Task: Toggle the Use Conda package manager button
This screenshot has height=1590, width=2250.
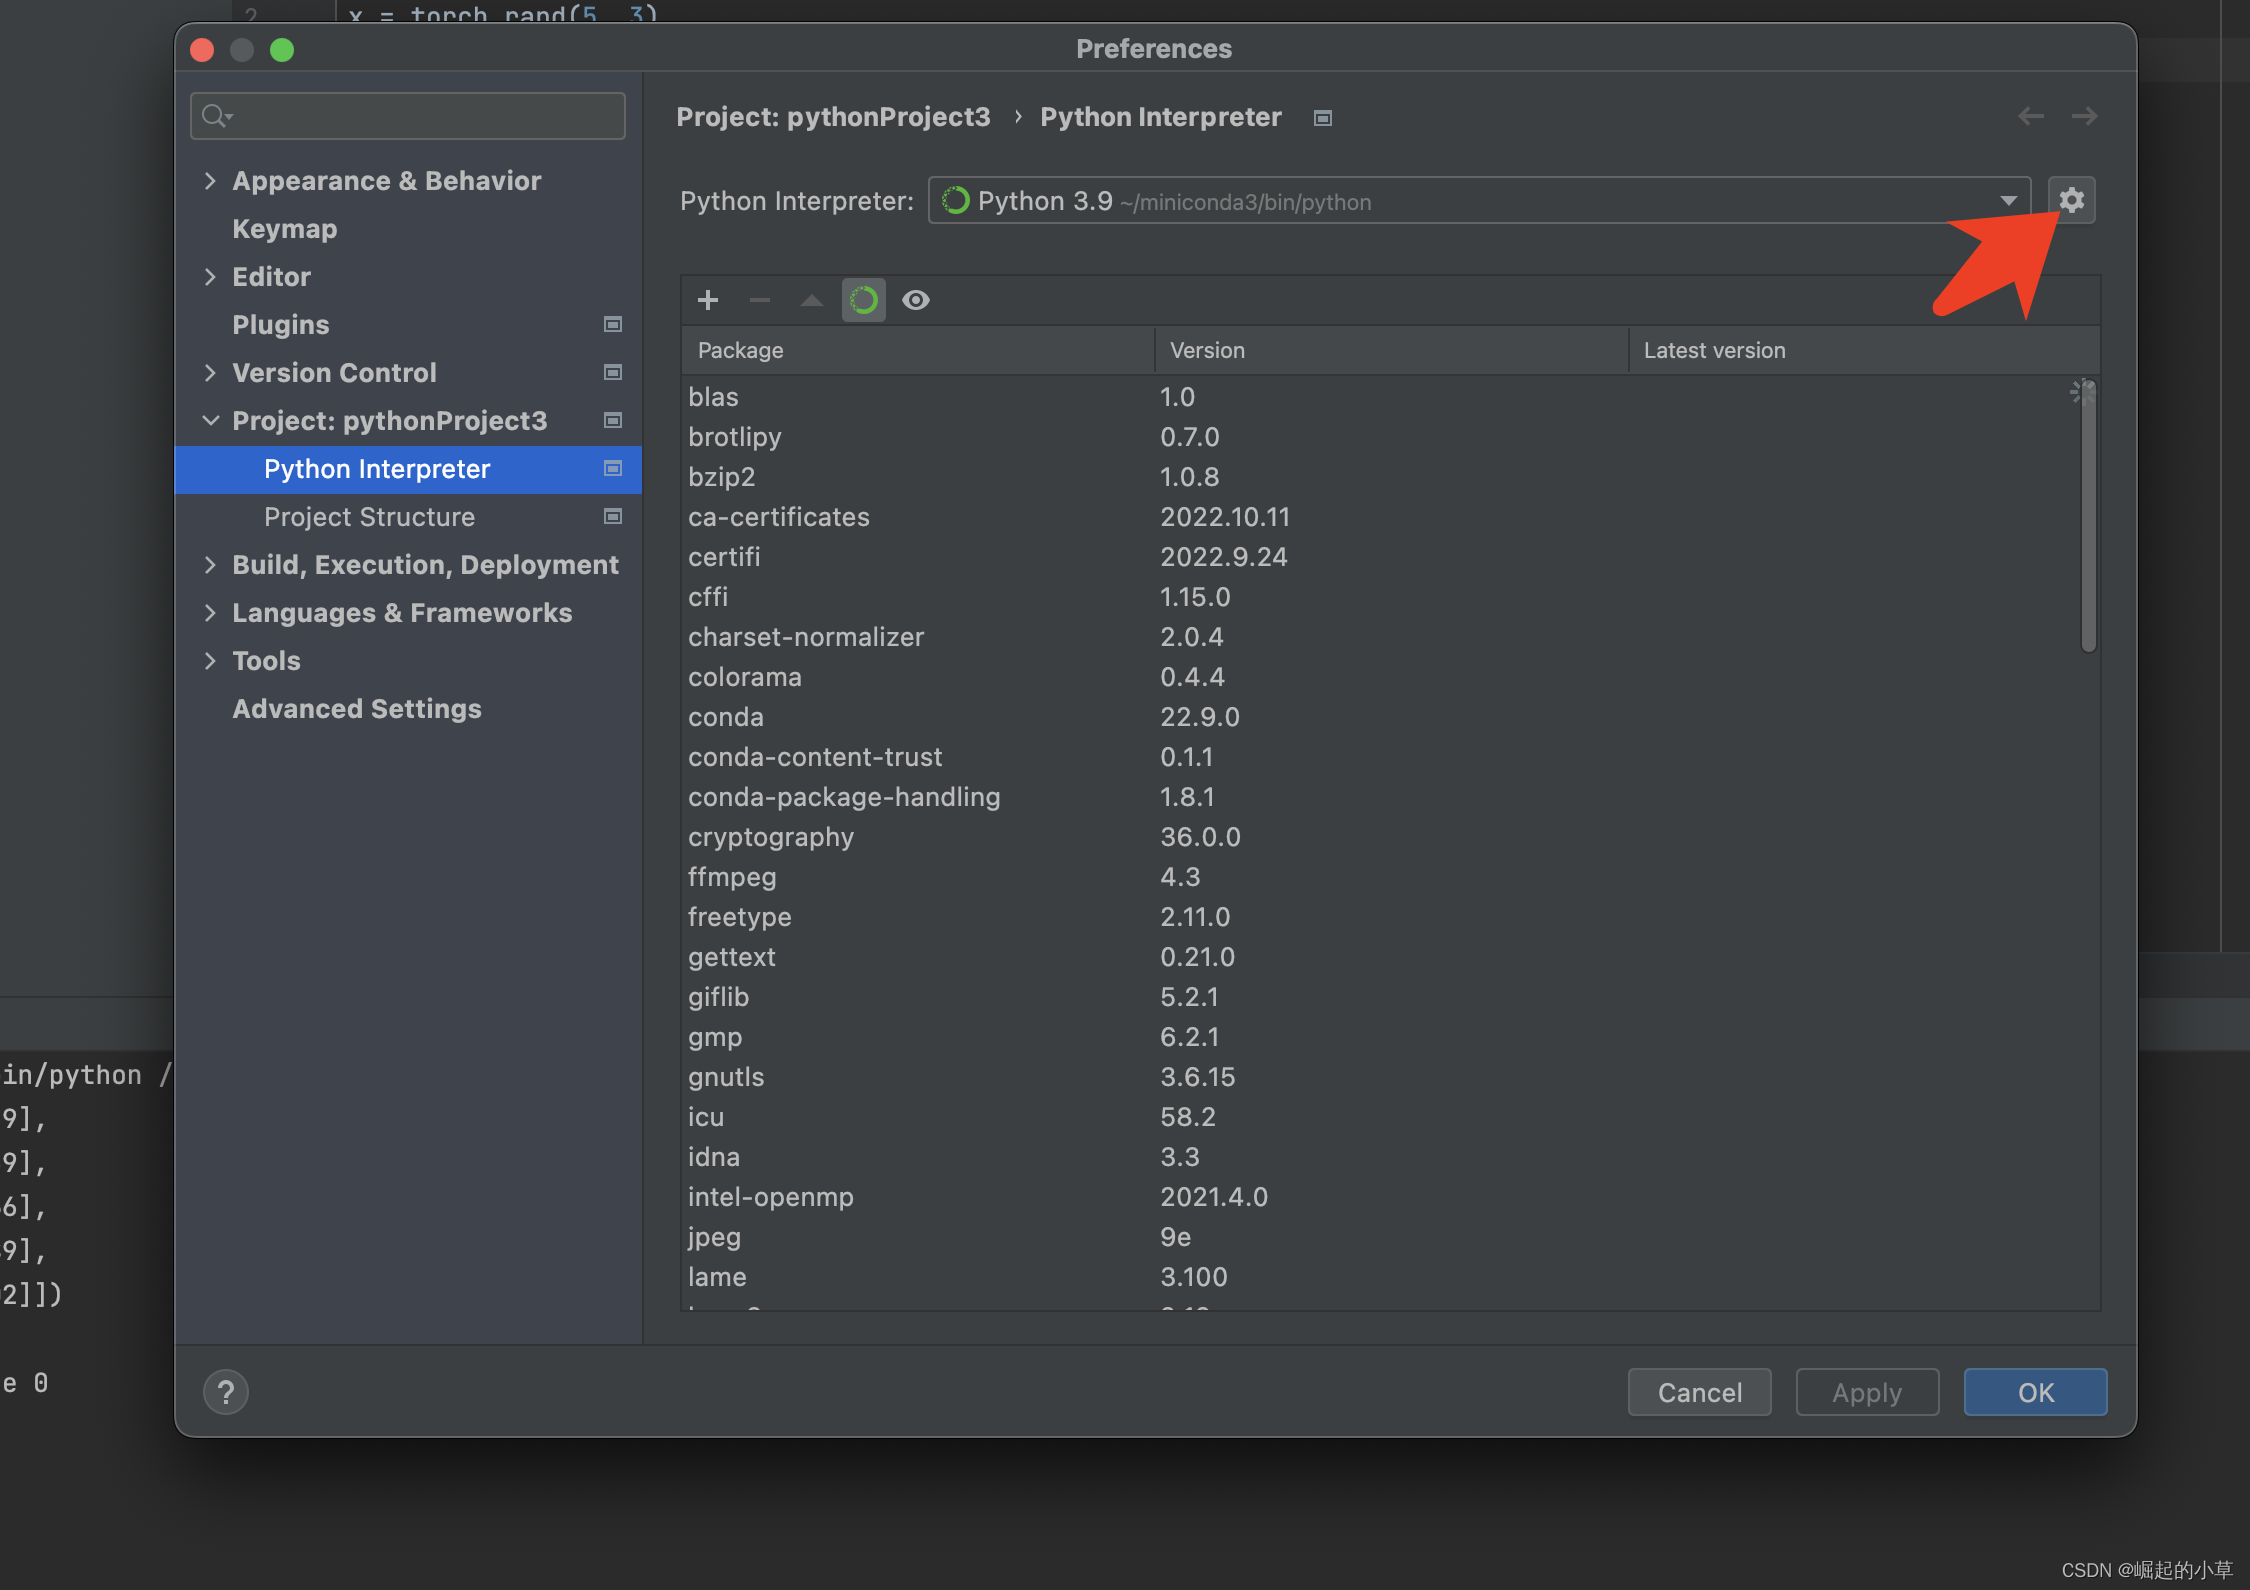Action: pos(864,300)
